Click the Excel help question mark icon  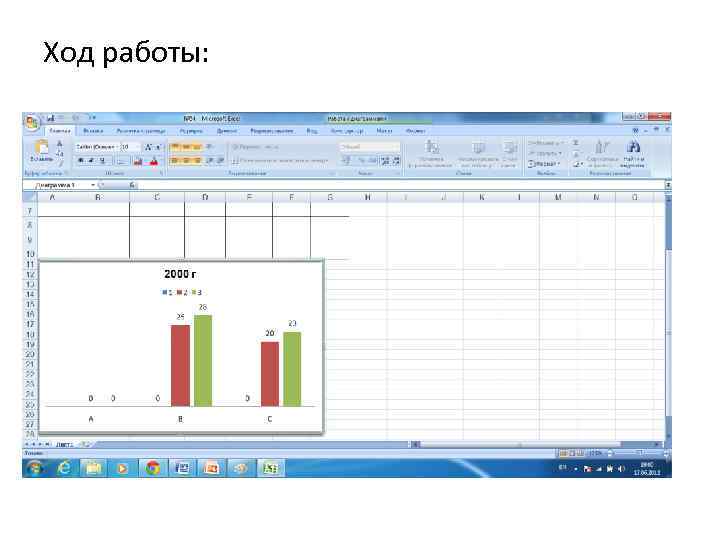(636, 131)
